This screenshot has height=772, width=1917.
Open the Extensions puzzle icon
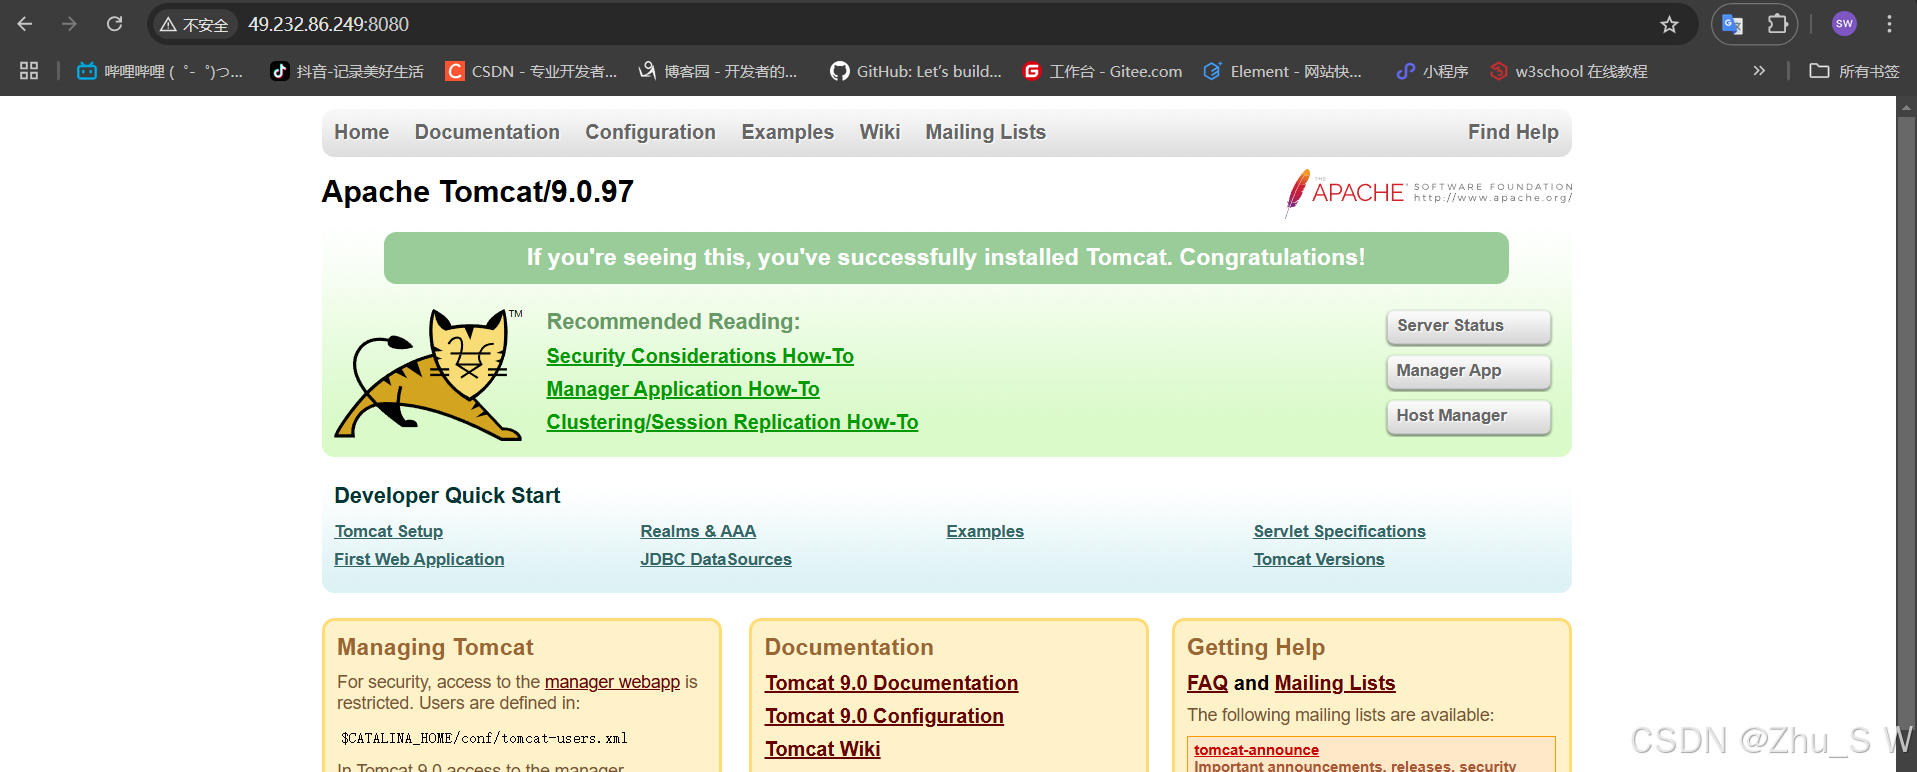point(1777,24)
